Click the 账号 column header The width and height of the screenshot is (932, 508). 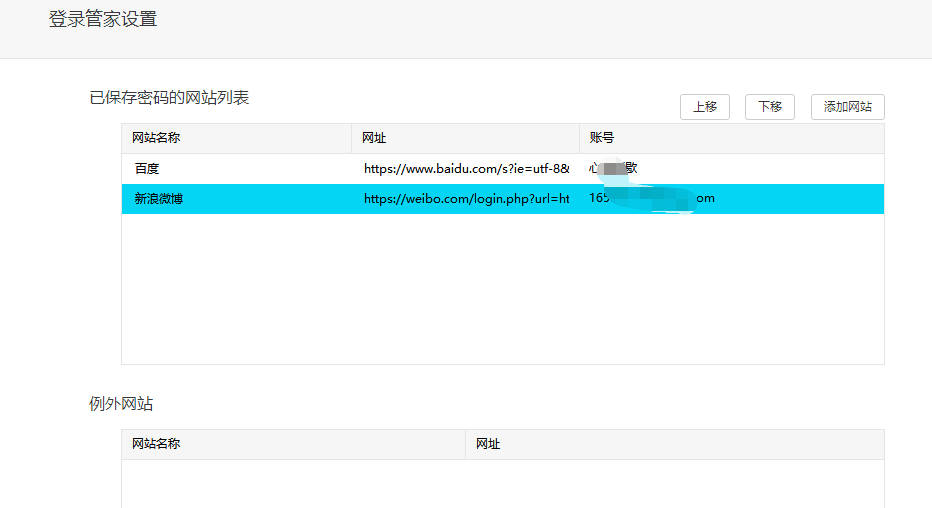[601, 138]
